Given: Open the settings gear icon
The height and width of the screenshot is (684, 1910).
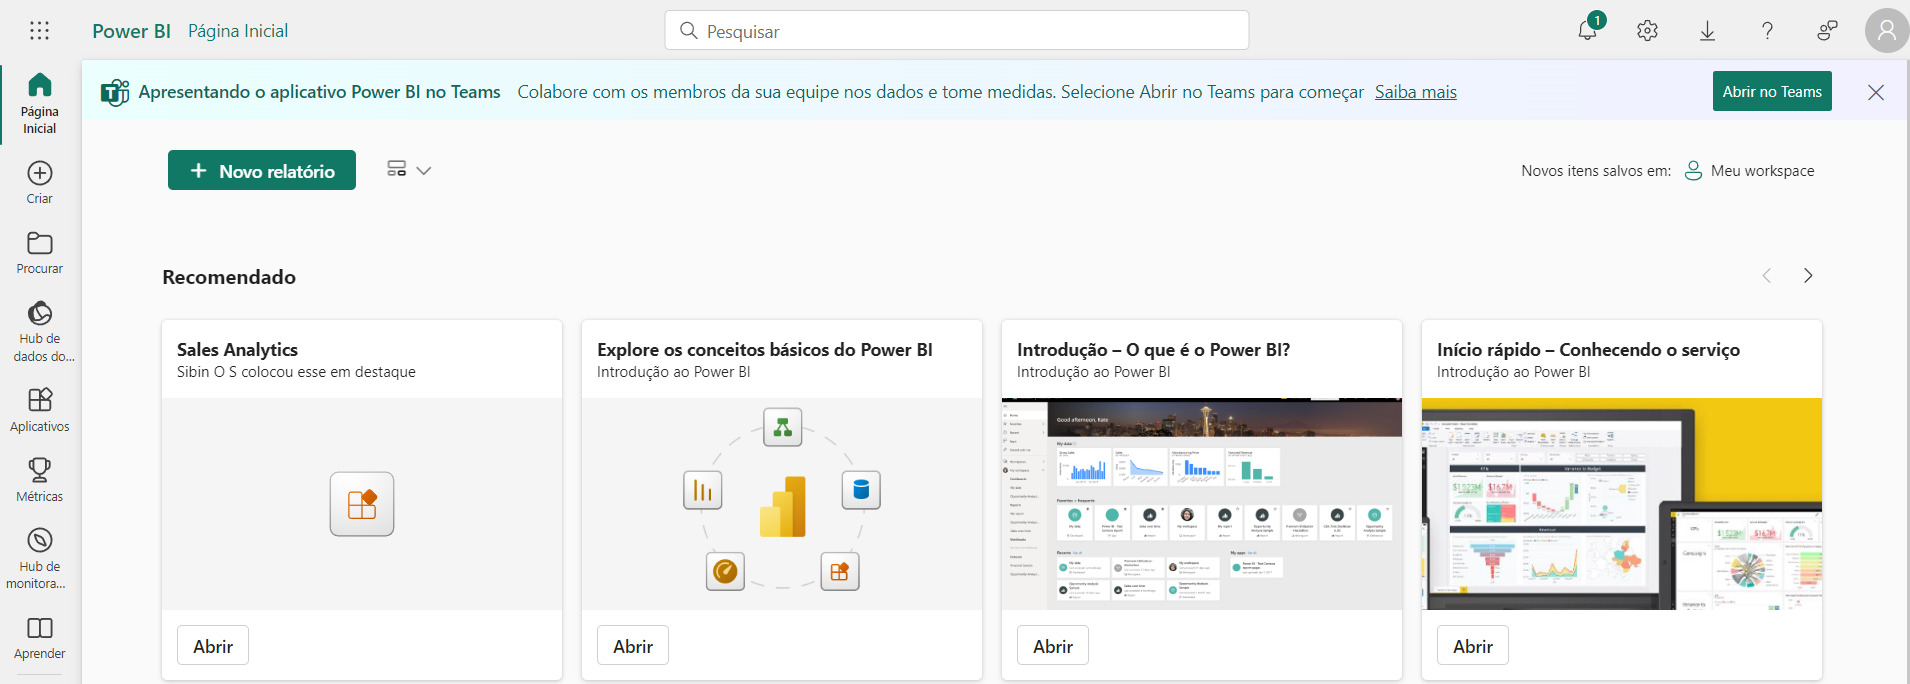Looking at the screenshot, I should (1647, 31).
